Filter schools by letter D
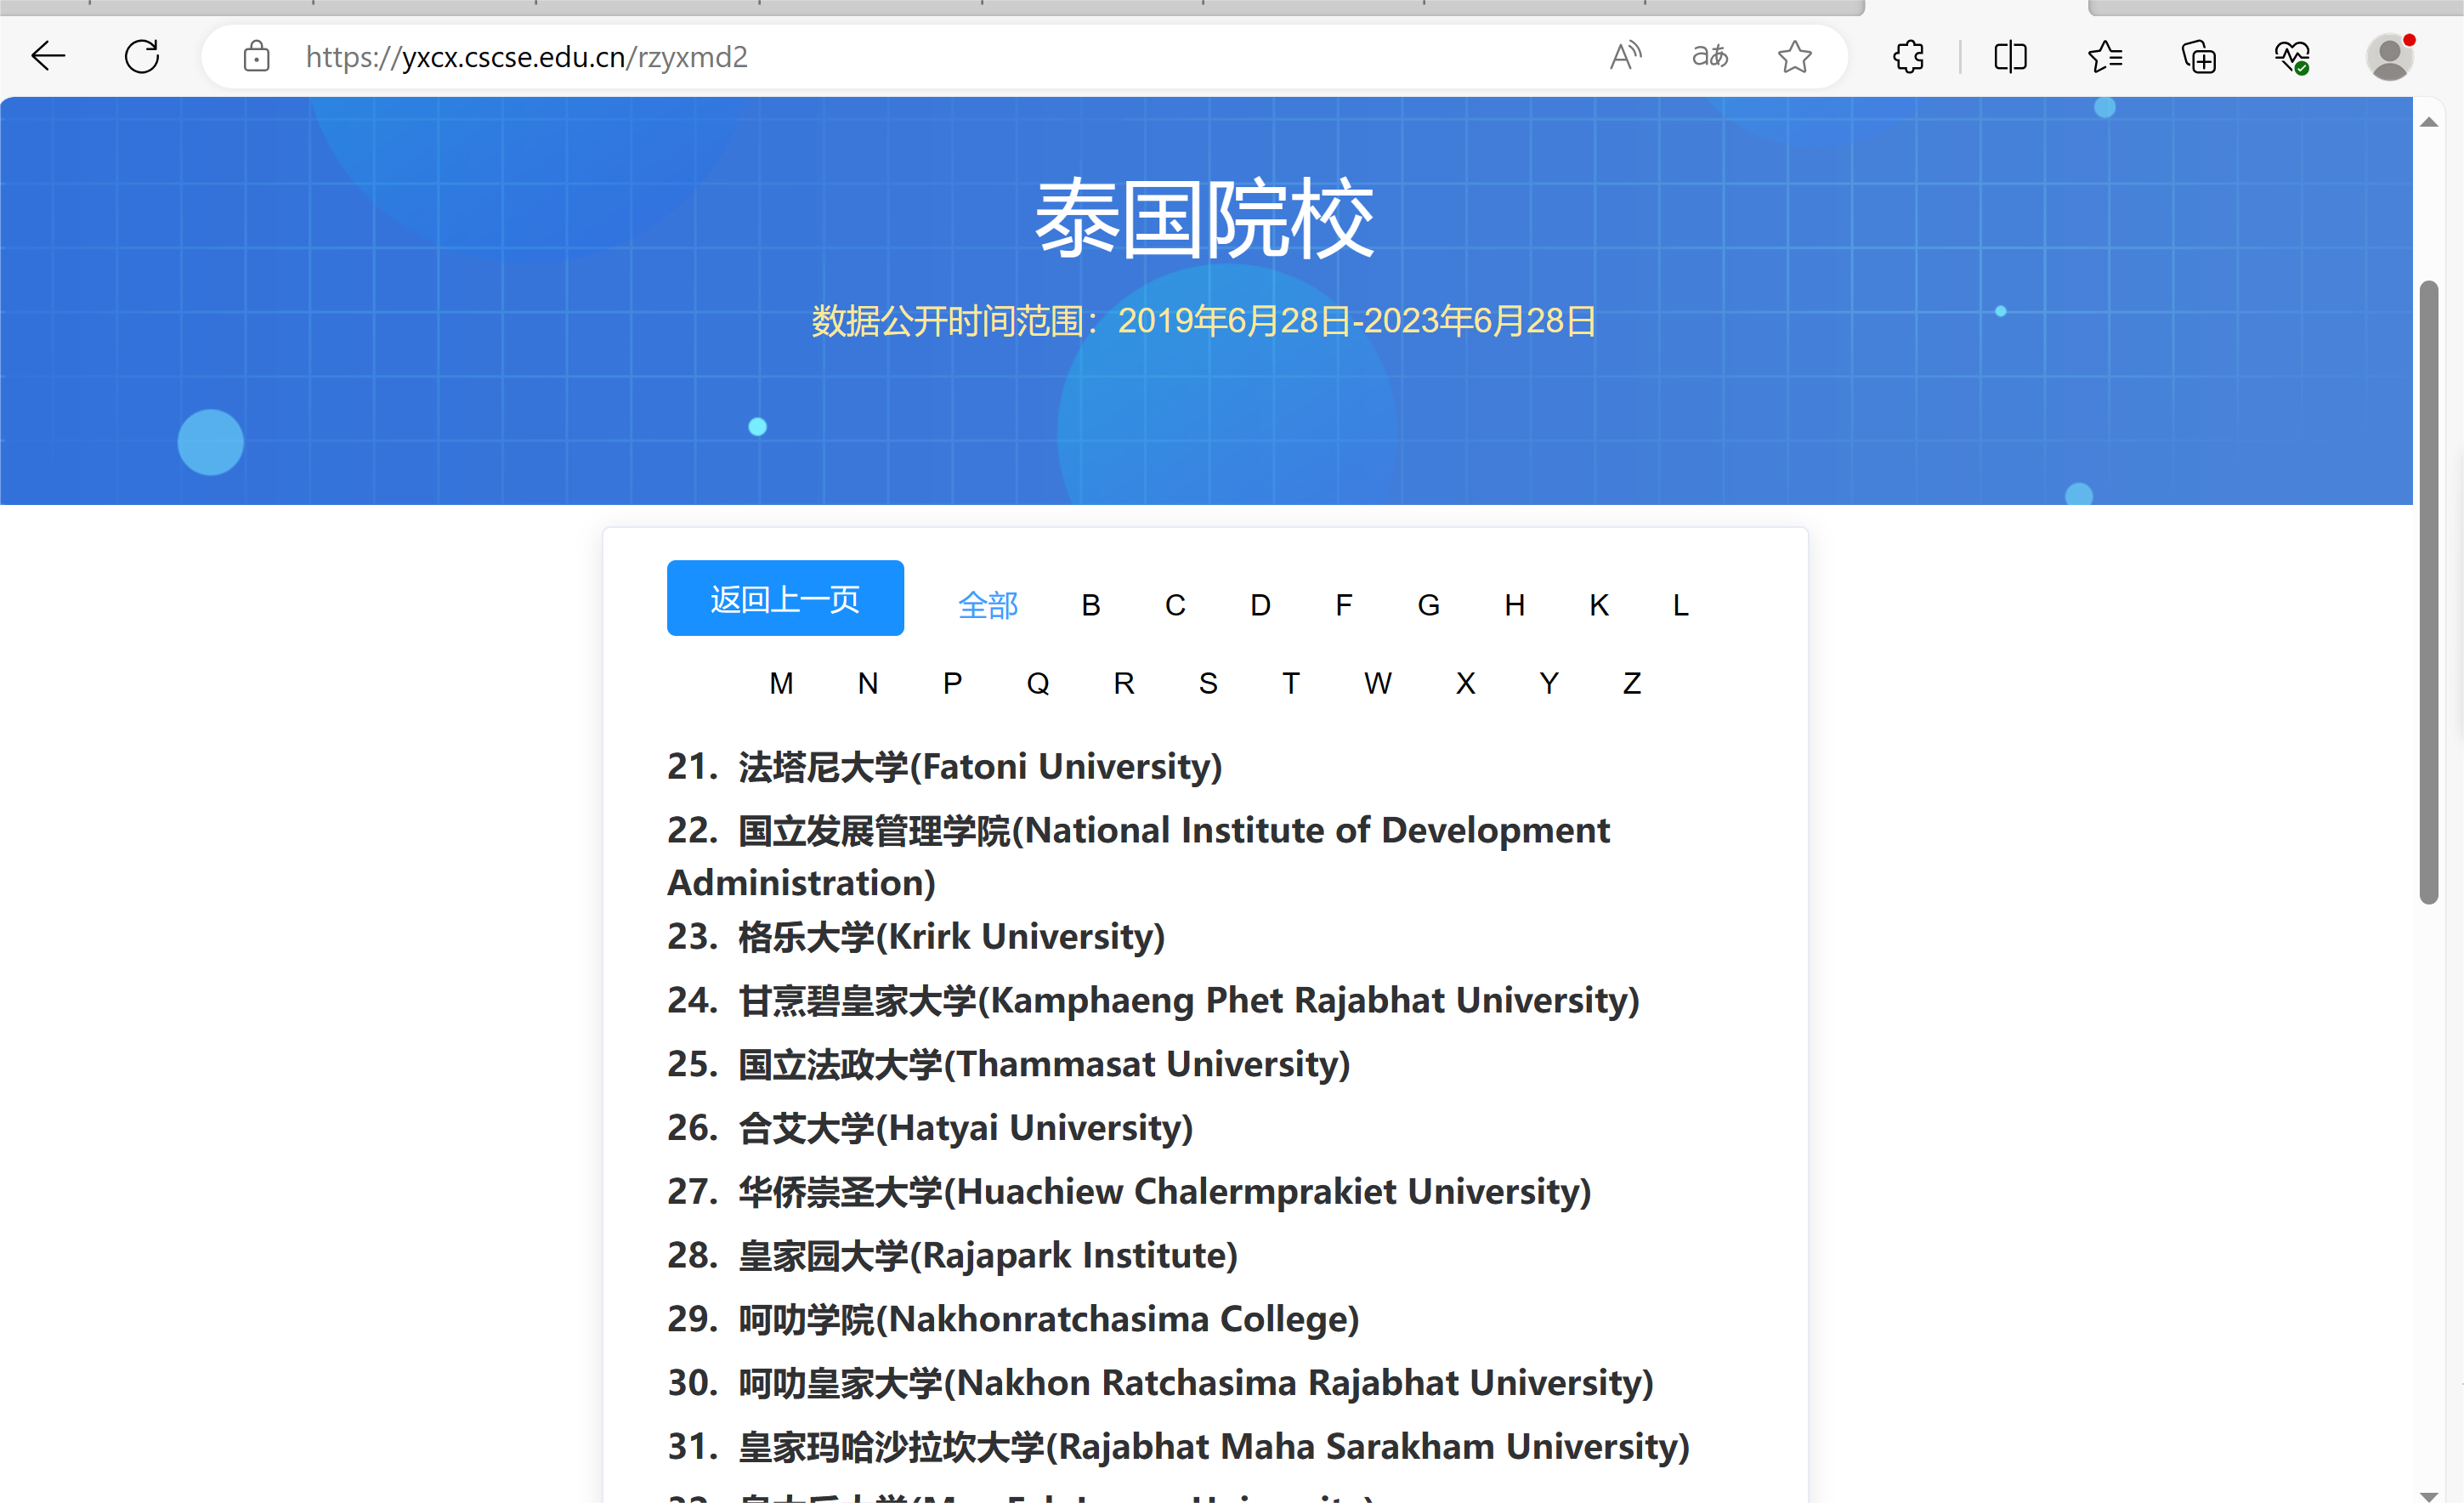2464x1503 pixels. coord(1260,605)
